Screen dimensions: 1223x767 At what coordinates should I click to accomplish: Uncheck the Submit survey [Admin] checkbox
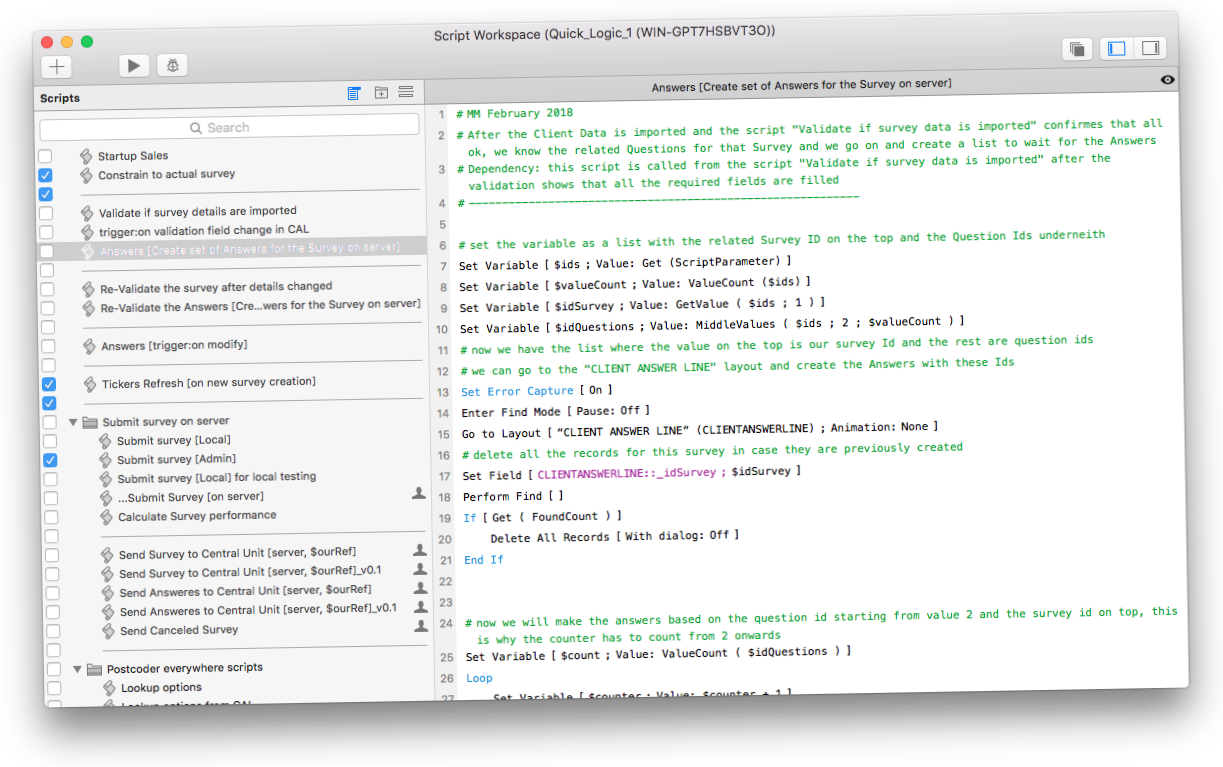click(x=49, y=461)
